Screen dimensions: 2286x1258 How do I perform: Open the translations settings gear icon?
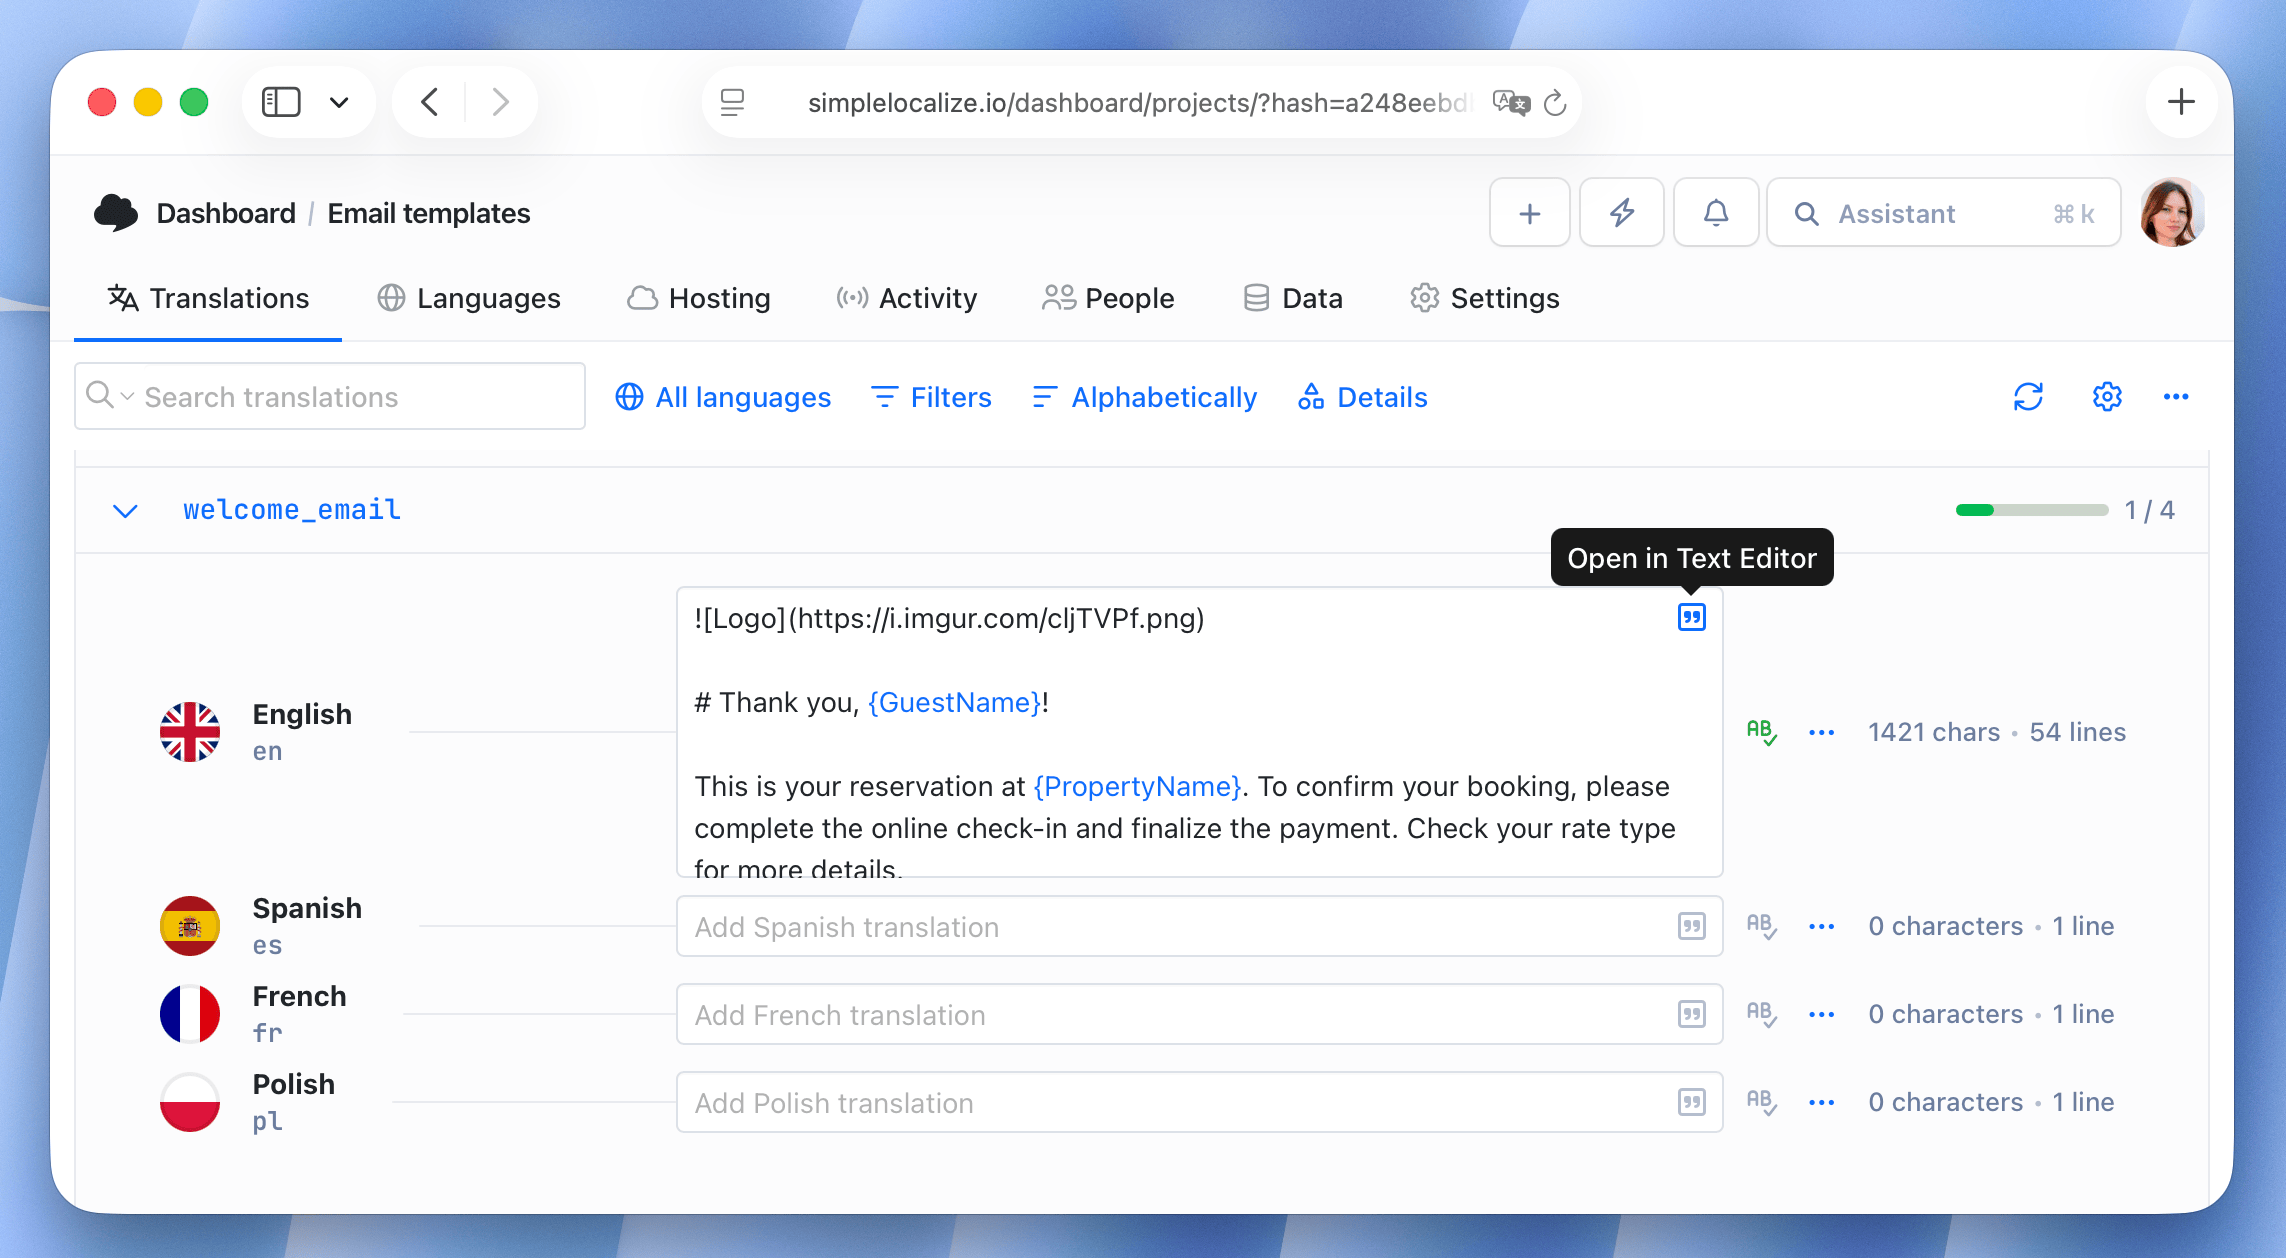pos(2106,396)
